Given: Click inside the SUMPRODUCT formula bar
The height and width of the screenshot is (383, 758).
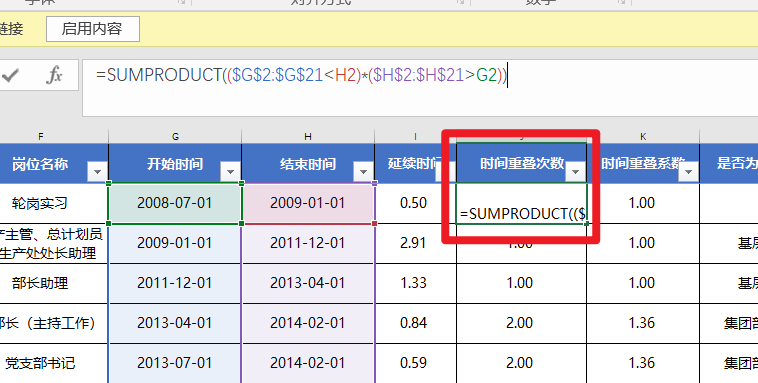Looking at the screenshot, I should point(420,88).
